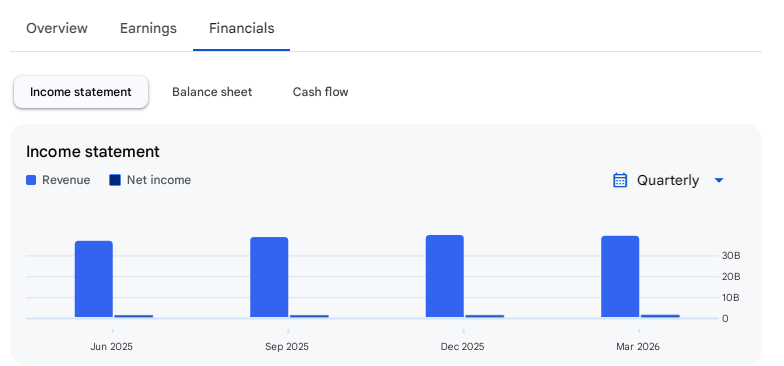Click the Revenue legend color swatch
This screenshot has width=784, height=366.
pos(31,180)
